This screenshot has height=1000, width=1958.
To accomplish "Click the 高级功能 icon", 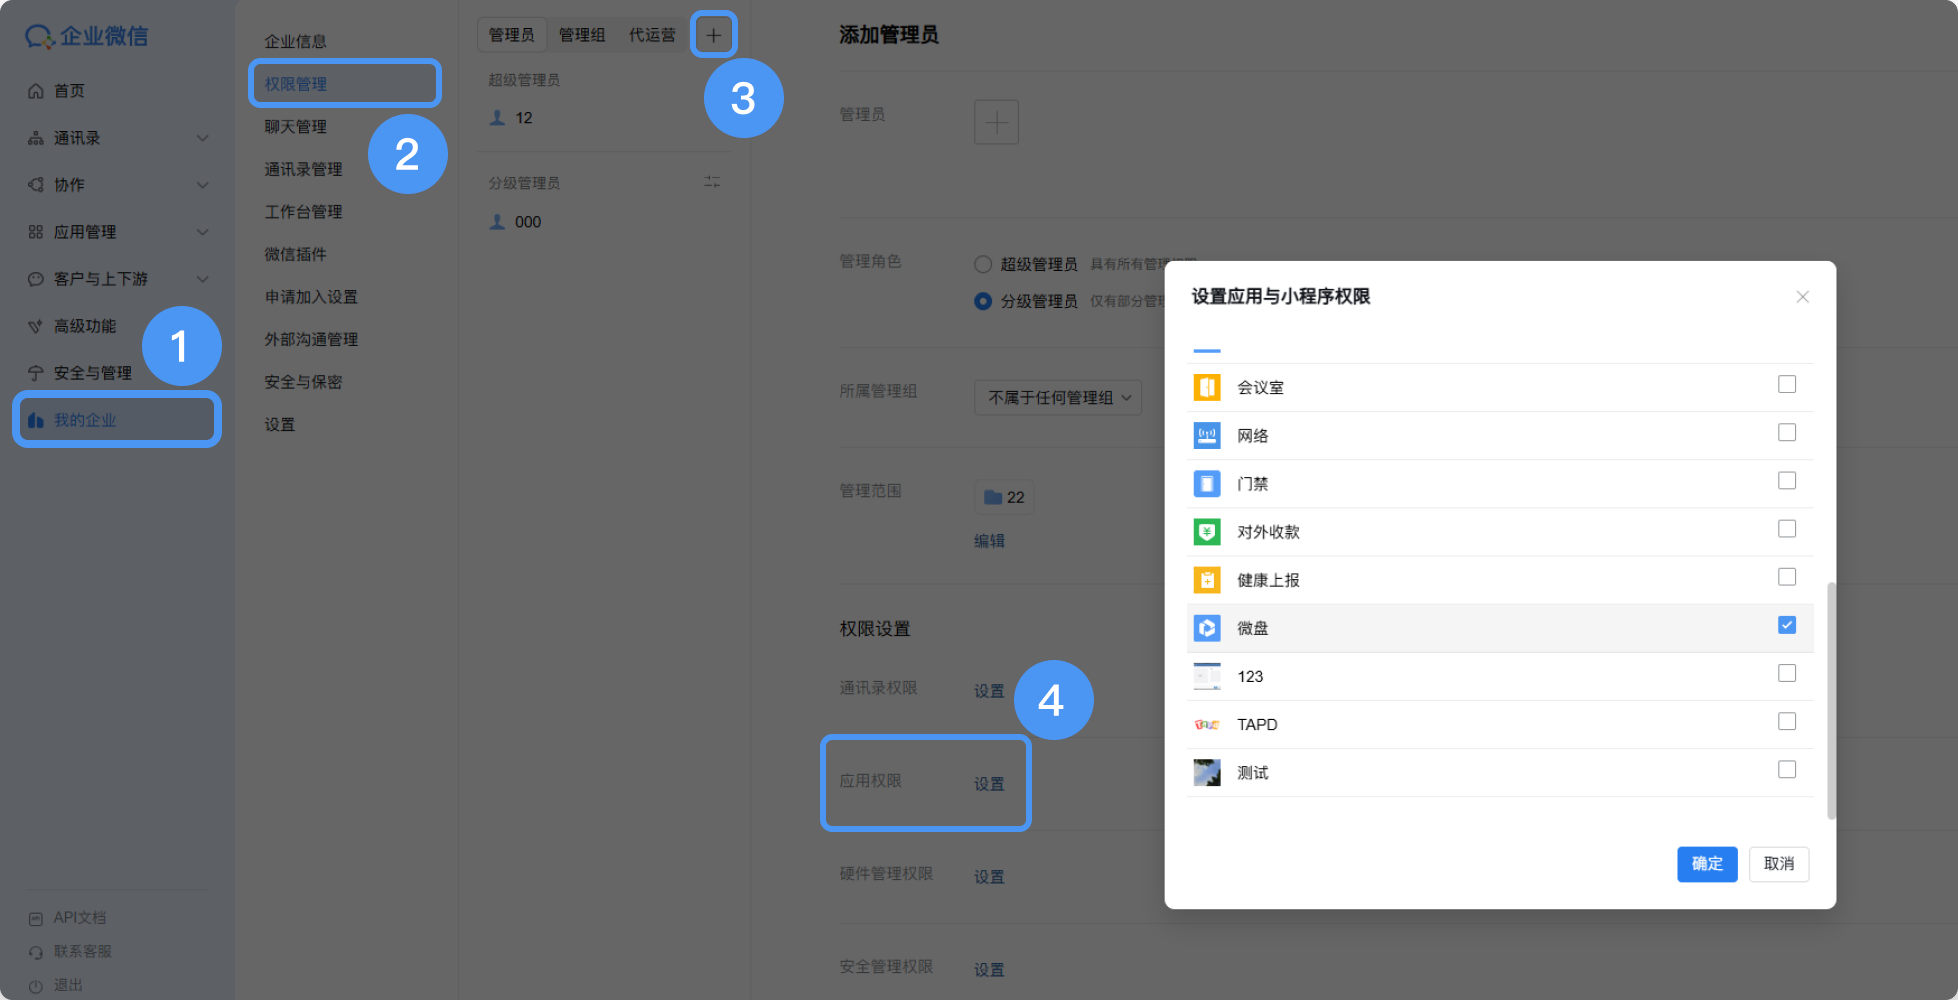I will point(36,326).
